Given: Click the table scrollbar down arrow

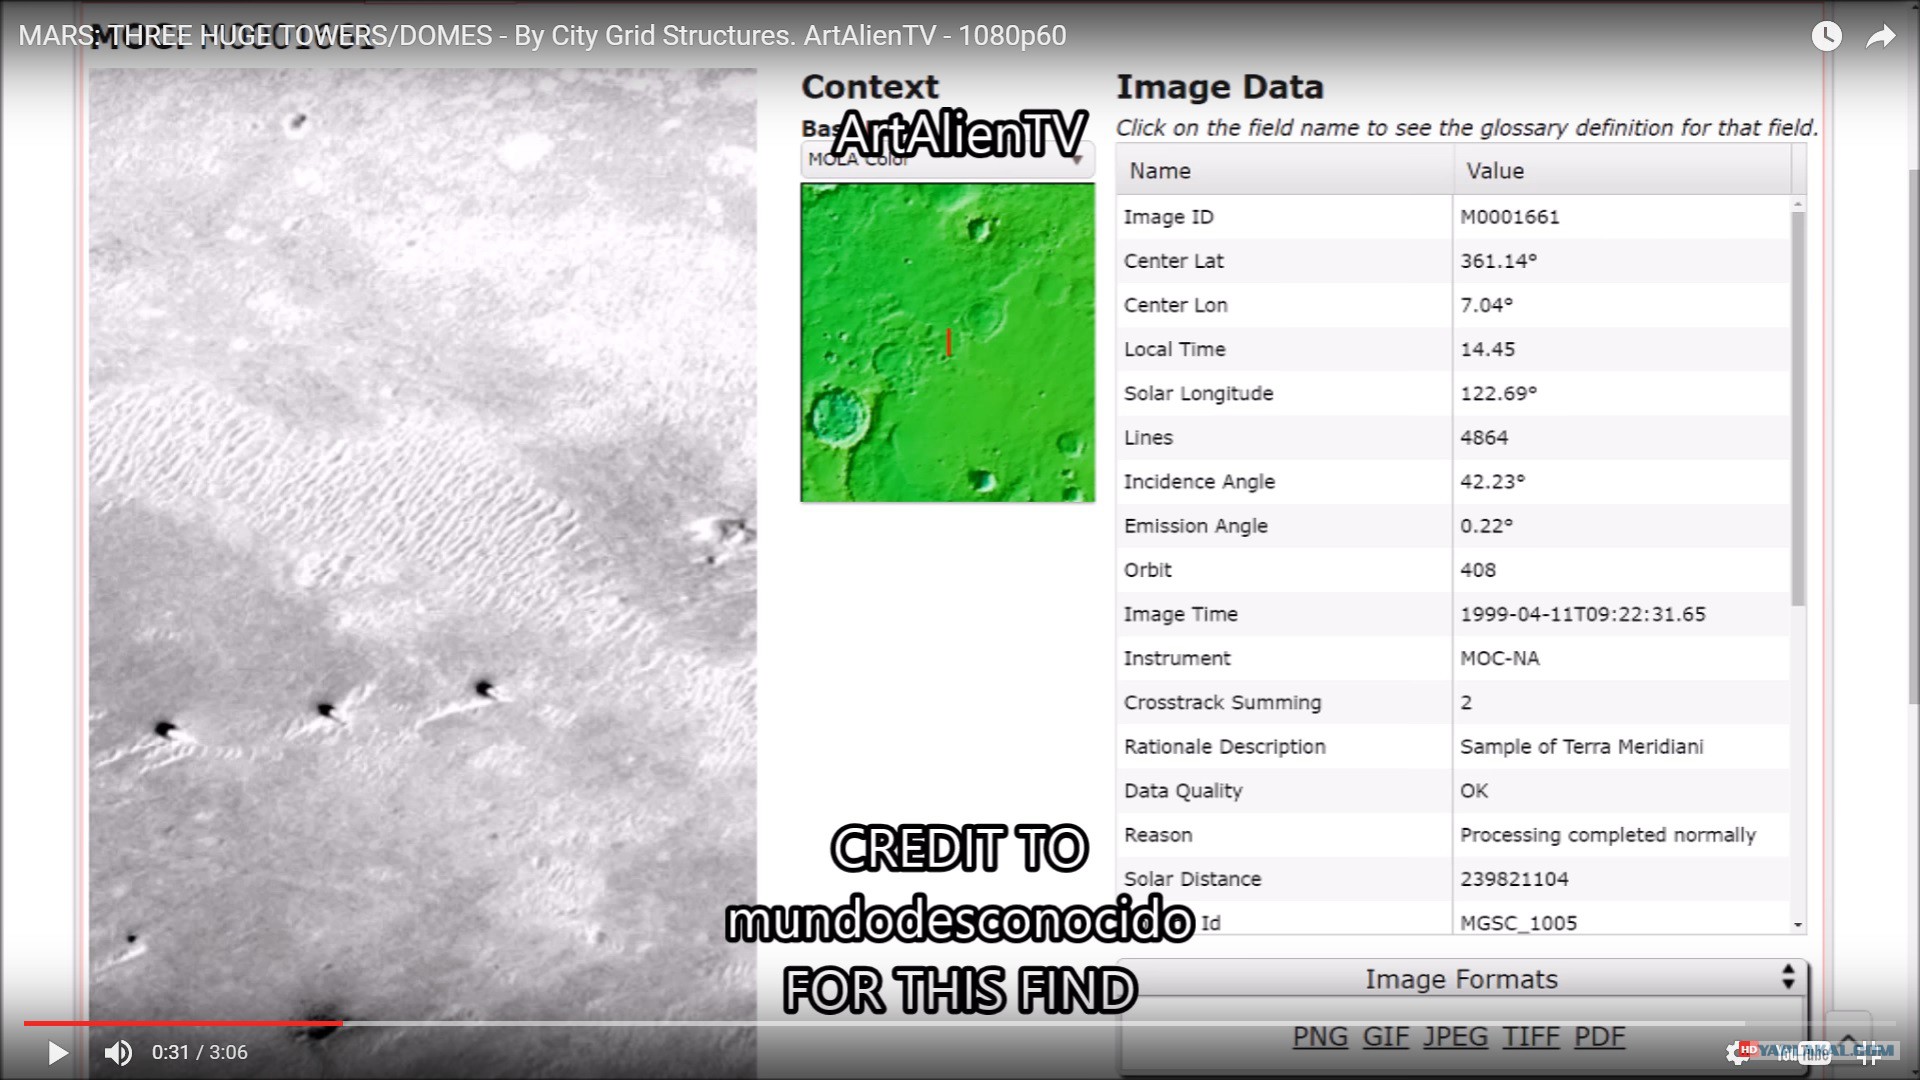Looking at the screenshot, I should tap(1798, 925).
